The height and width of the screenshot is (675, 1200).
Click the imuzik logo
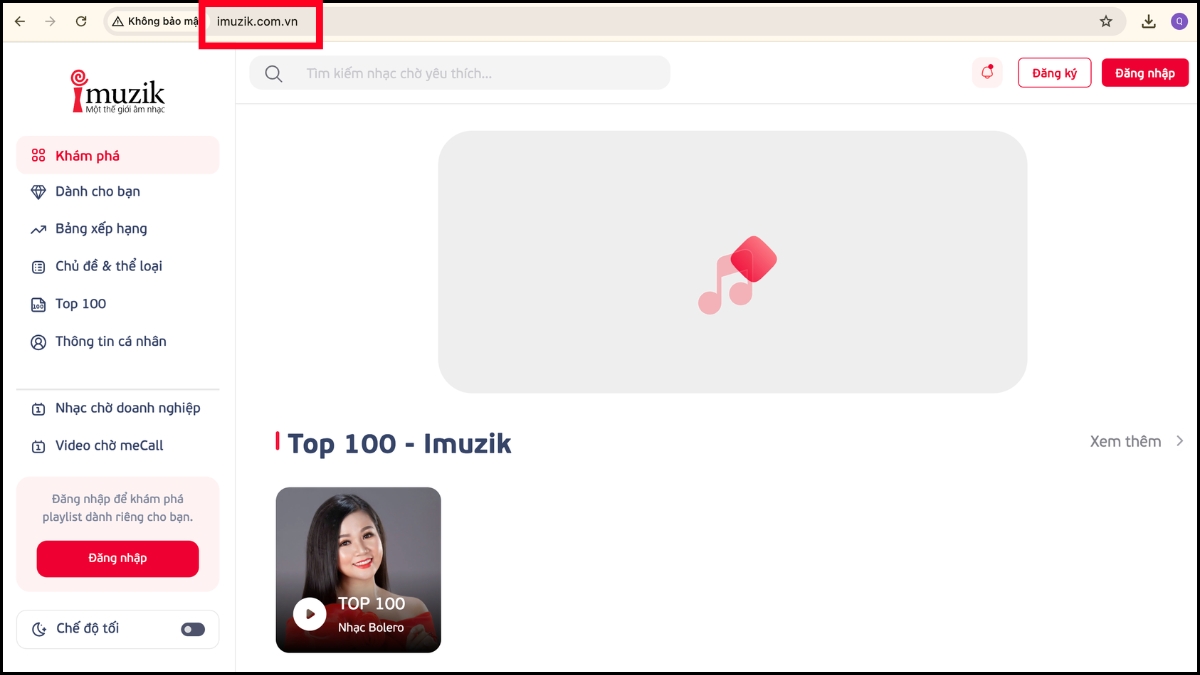tap(118, 91)
